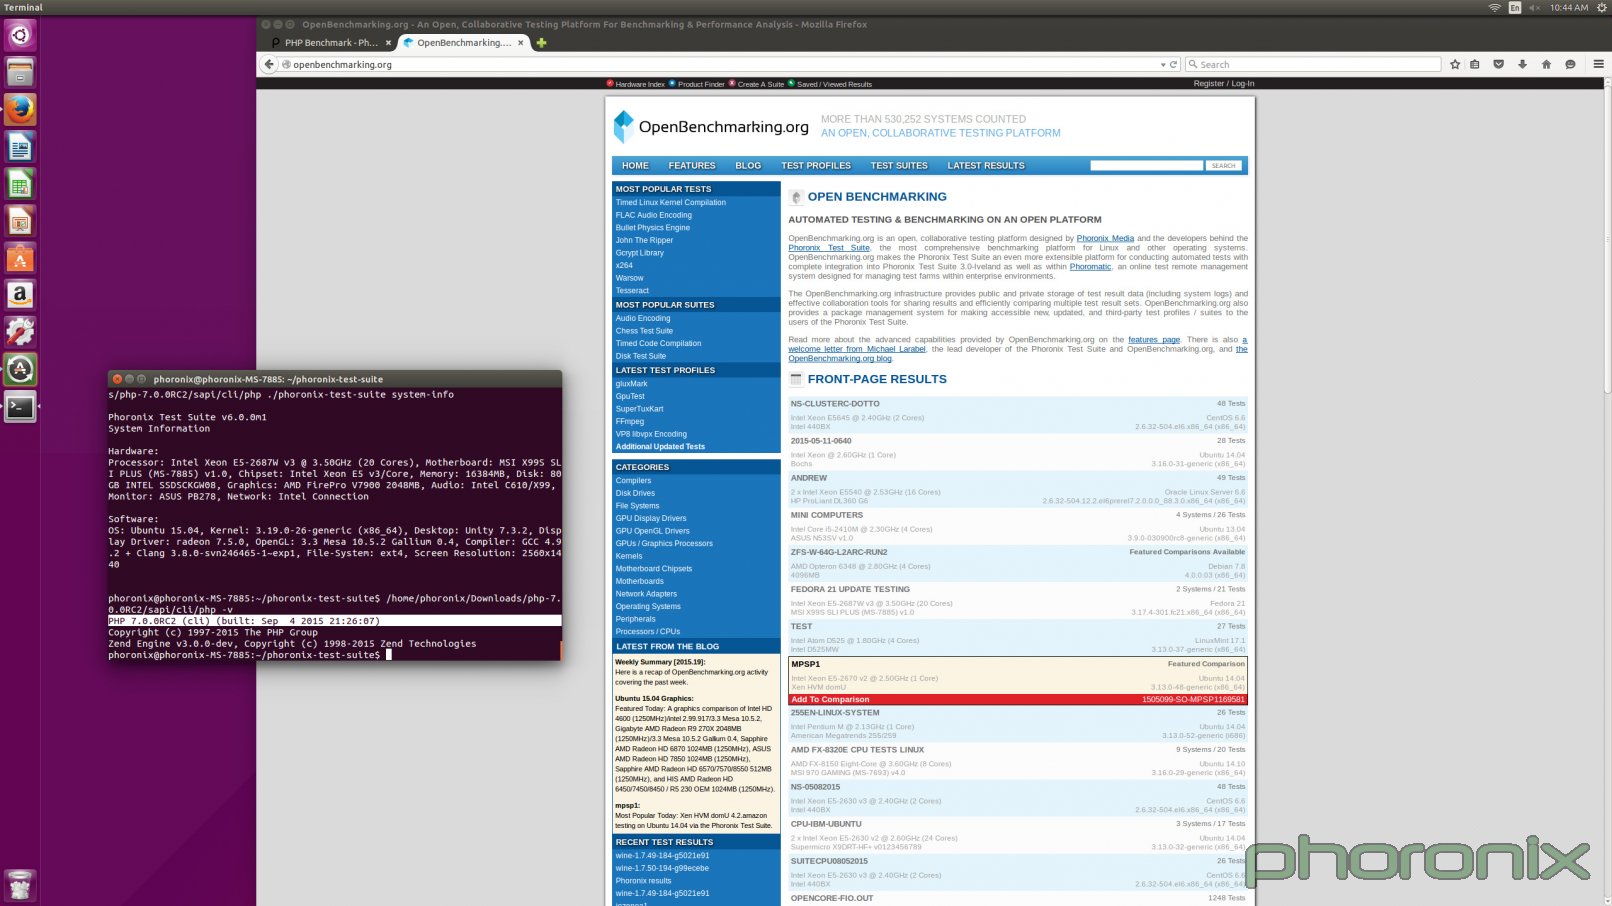Click site search text field
1612x906 pixels.
coord(1147,166)
